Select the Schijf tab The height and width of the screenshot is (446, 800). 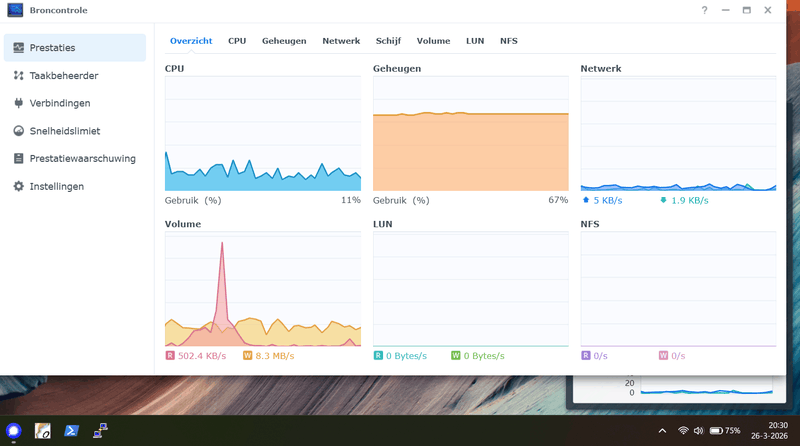pyautogui.click(x=388, y=41)
